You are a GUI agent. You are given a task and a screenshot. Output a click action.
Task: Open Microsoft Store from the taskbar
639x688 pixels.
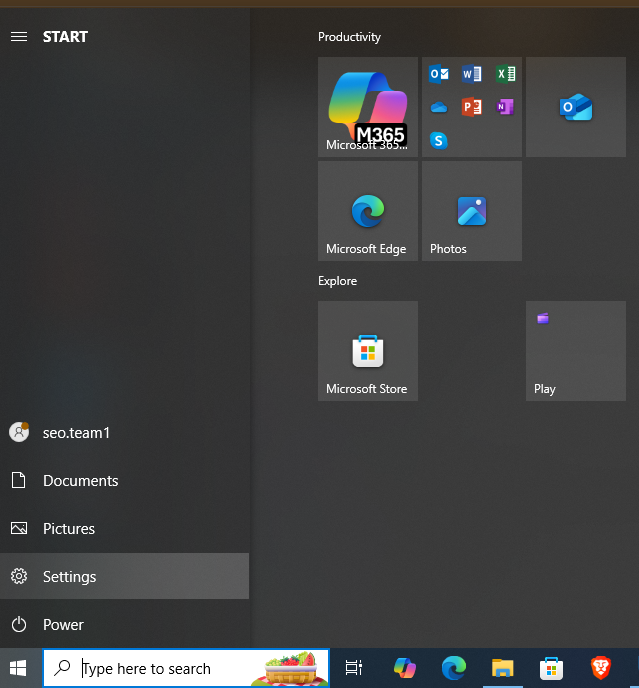pos(551,668)
